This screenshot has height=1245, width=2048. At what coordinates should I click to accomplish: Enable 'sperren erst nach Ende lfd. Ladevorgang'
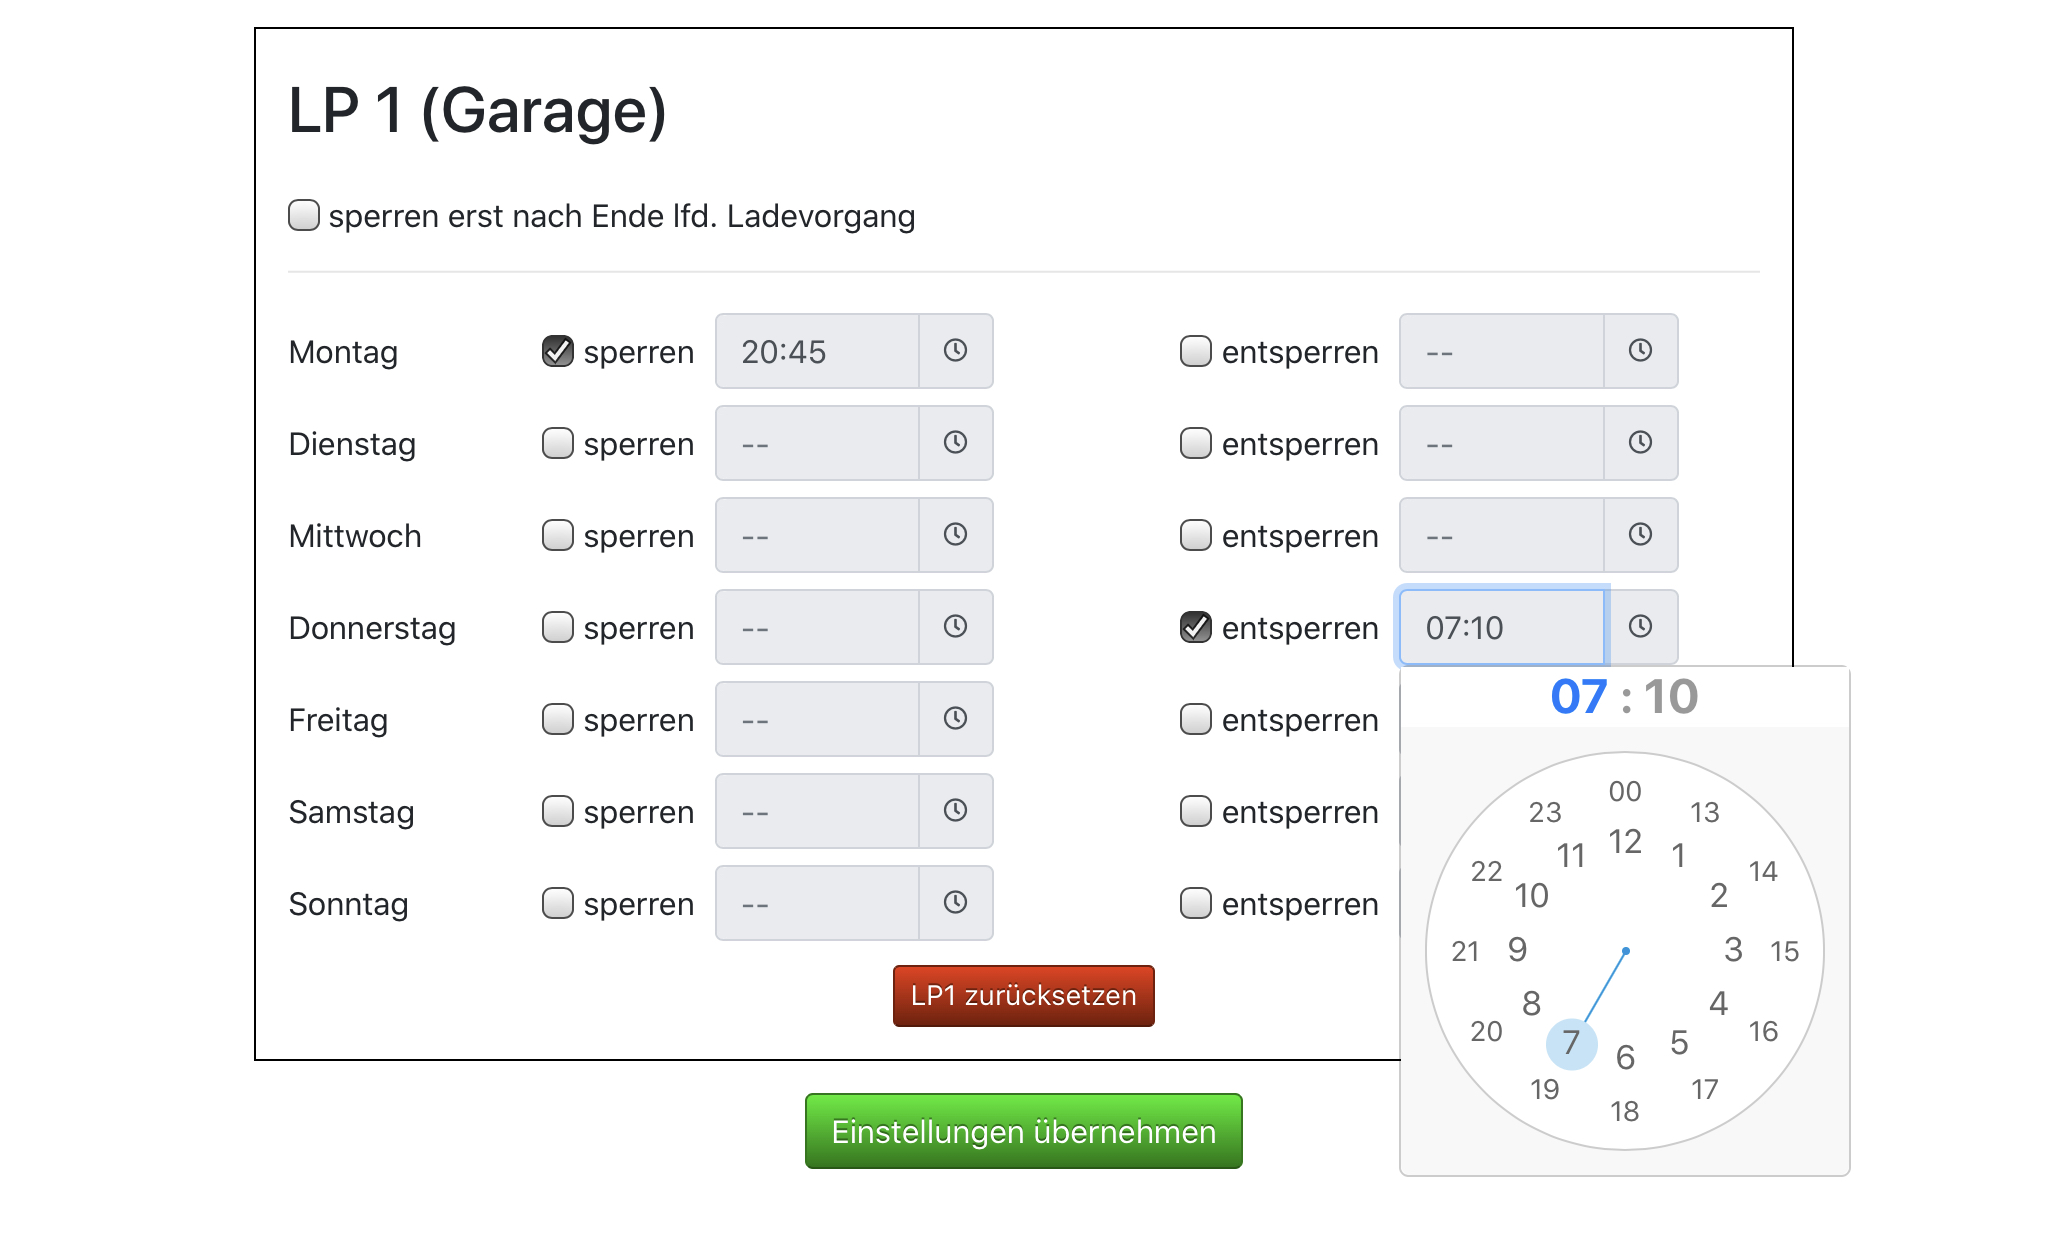(x=304, y=216)
